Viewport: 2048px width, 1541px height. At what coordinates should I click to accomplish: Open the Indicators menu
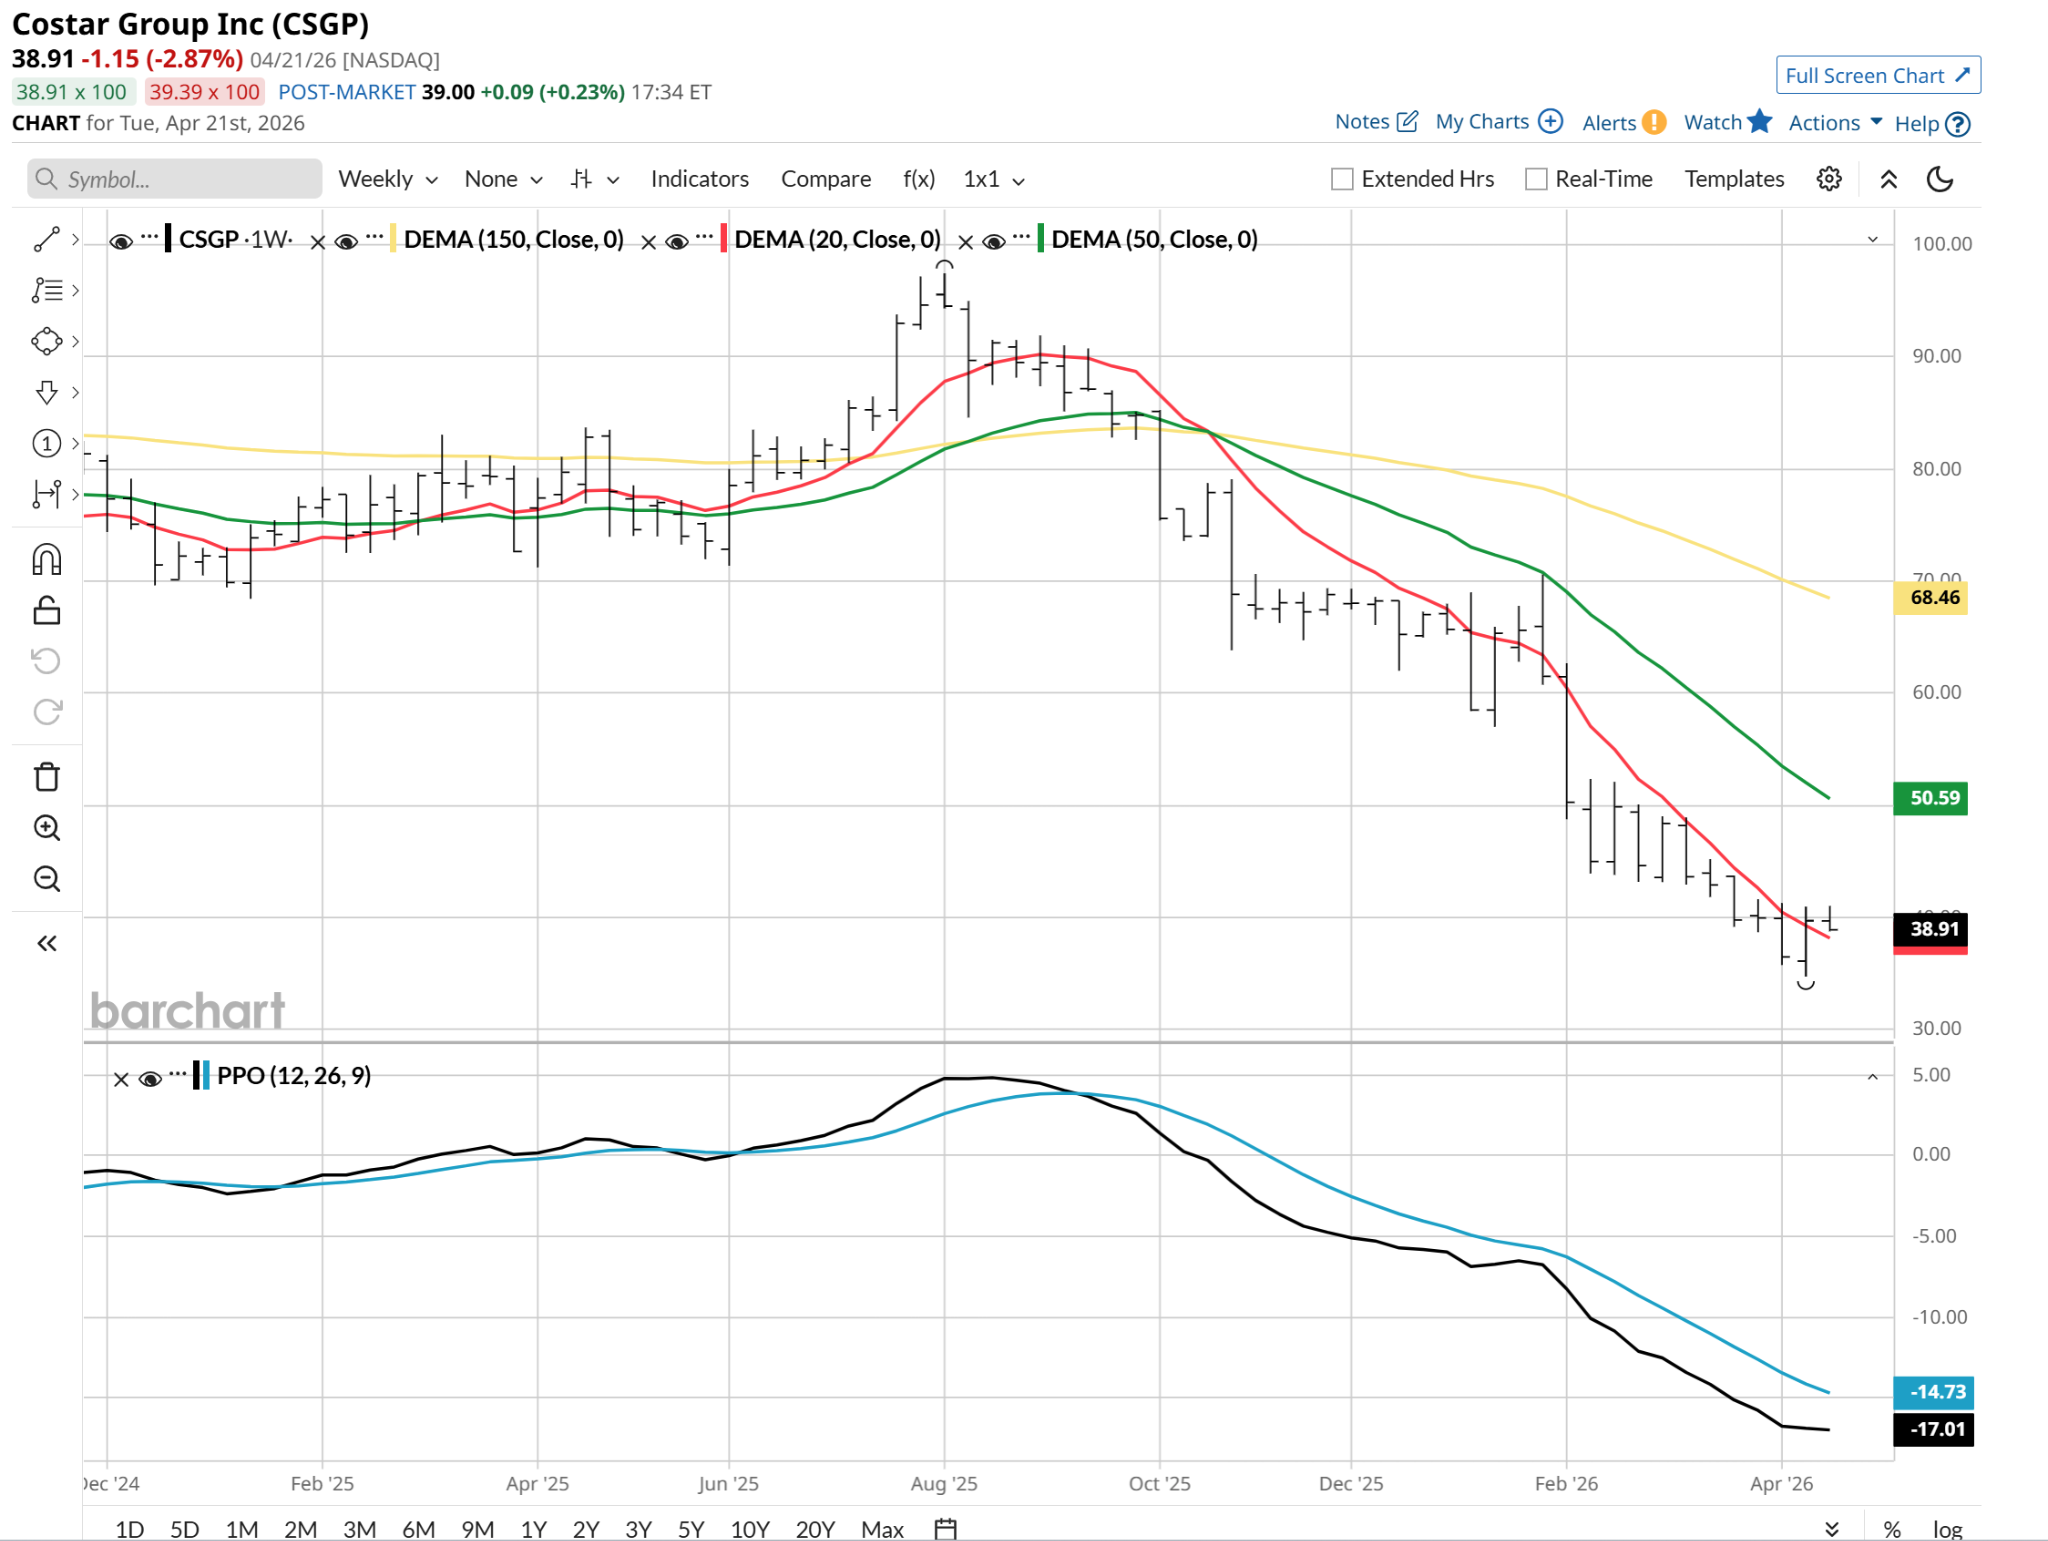pyautogui.click(x=699, y=179)
